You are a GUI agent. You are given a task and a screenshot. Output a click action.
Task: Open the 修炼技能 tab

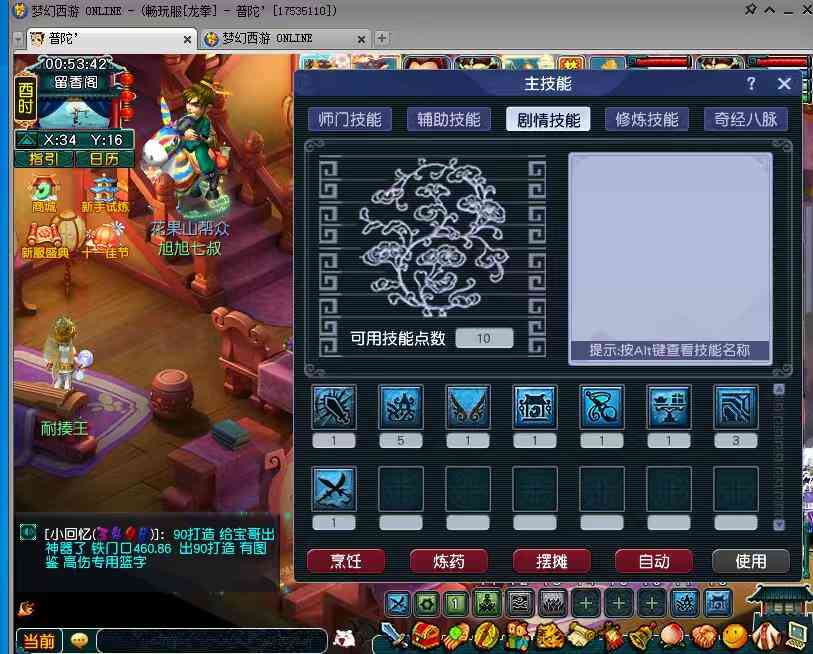pyautogui.click(x=647, y=120)
